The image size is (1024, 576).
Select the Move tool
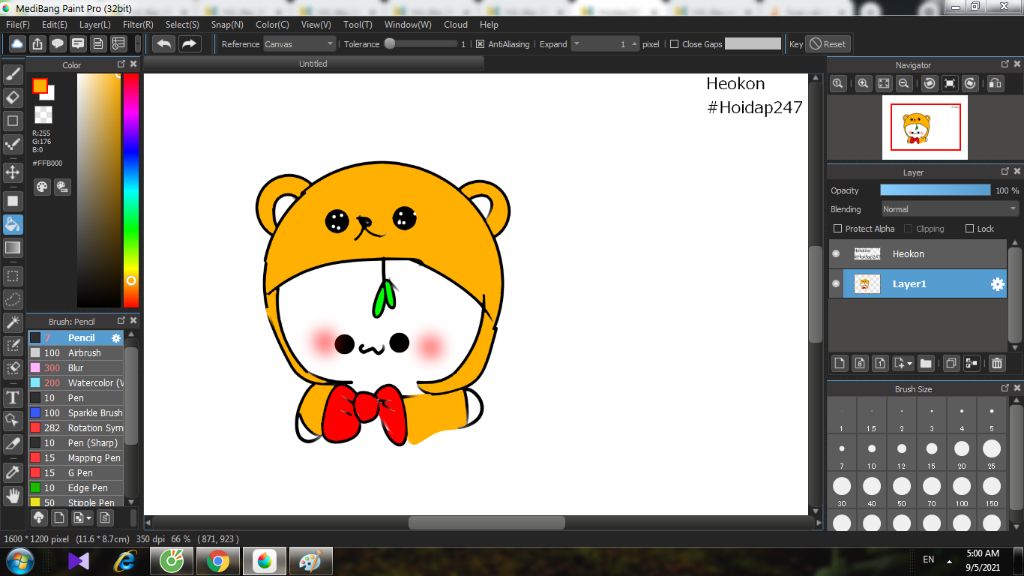(13, 172)
